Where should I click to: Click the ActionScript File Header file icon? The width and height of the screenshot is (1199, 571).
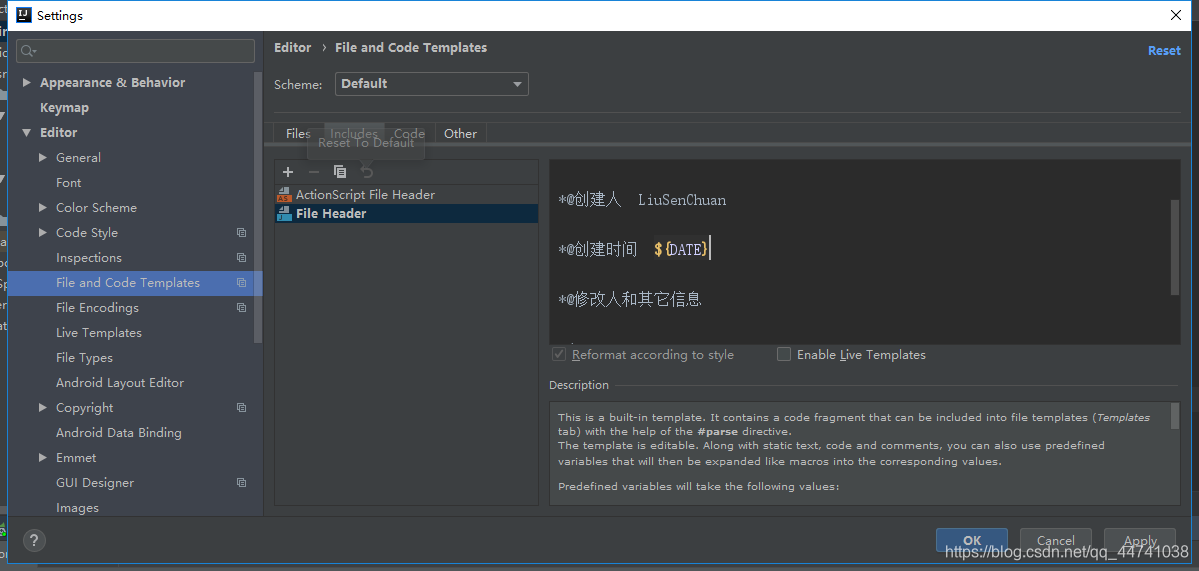pos(284,195)
